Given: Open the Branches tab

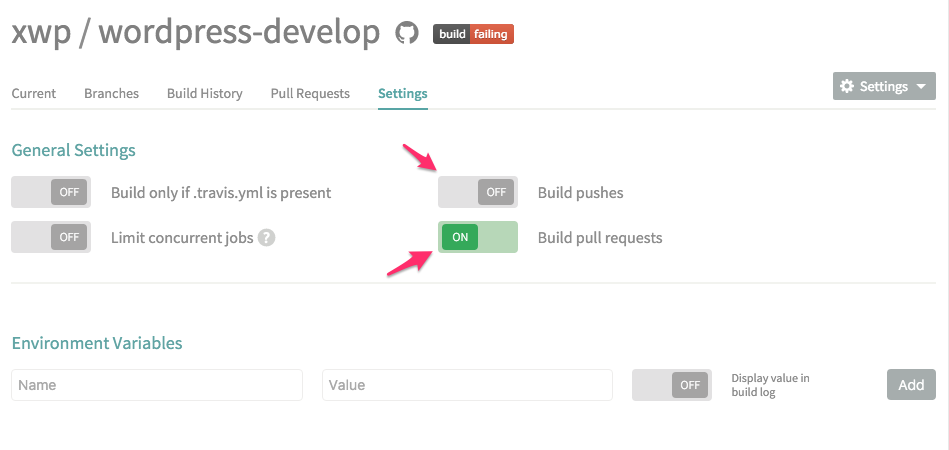Looking at the screenshot, I should [111, 94].
